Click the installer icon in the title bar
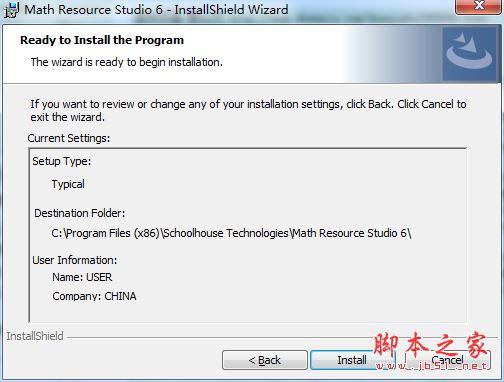The height and width of the screenshot is (382, 504). (11, 9)
